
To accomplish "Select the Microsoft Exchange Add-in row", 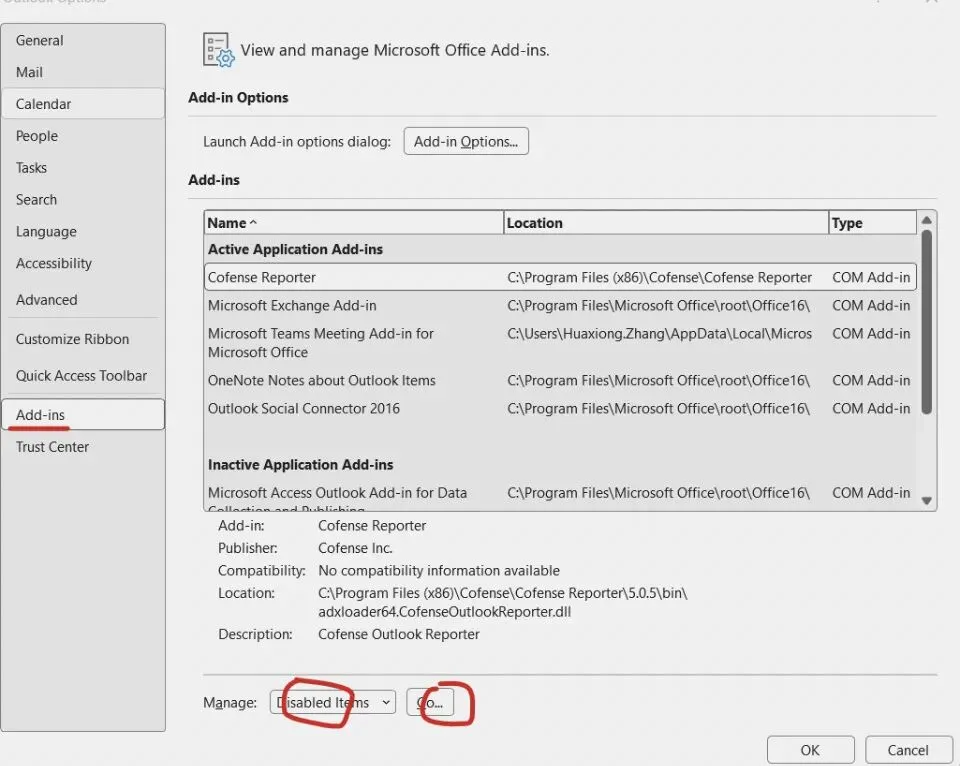I will click(560, 306).
